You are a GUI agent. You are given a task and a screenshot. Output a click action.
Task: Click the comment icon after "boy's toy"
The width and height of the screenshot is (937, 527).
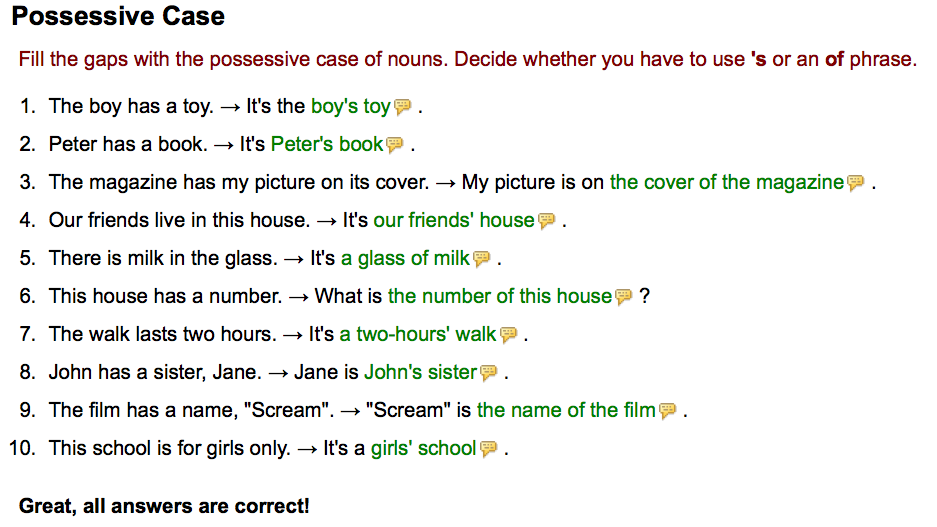402,107
